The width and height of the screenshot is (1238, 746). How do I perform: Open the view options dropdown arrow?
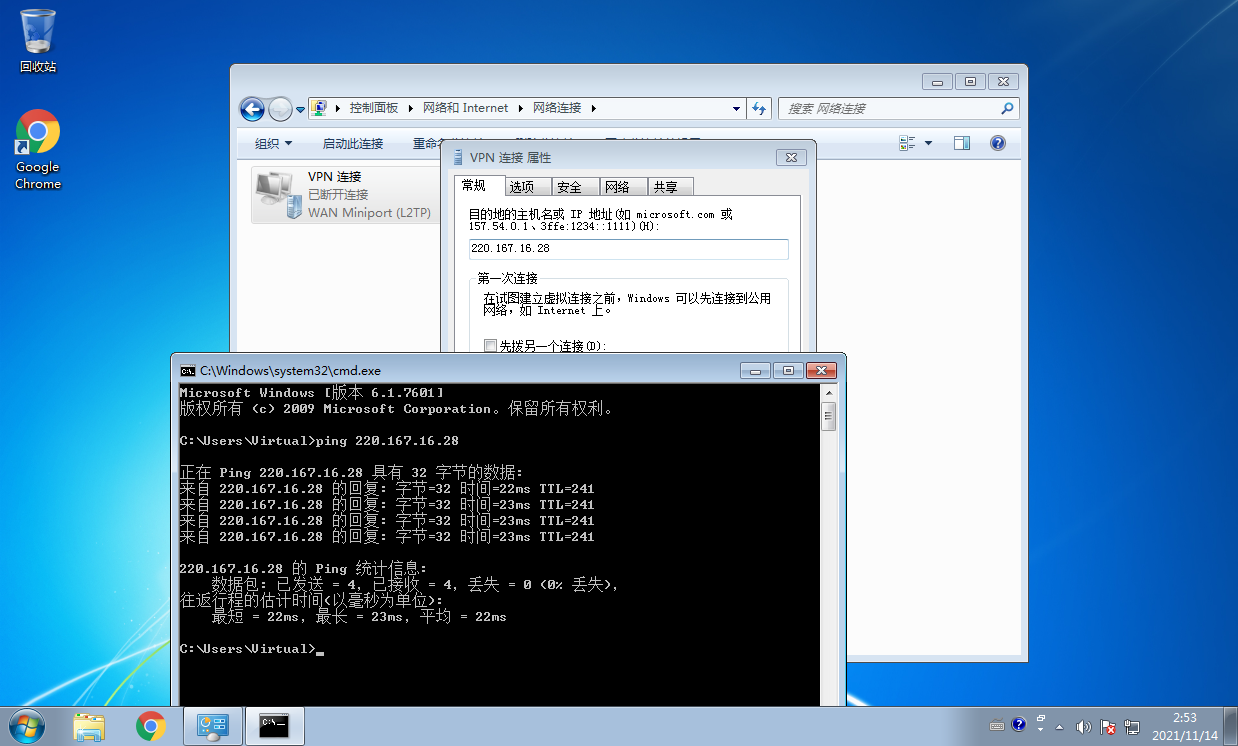pyautogui.click(x=928, y=143)
